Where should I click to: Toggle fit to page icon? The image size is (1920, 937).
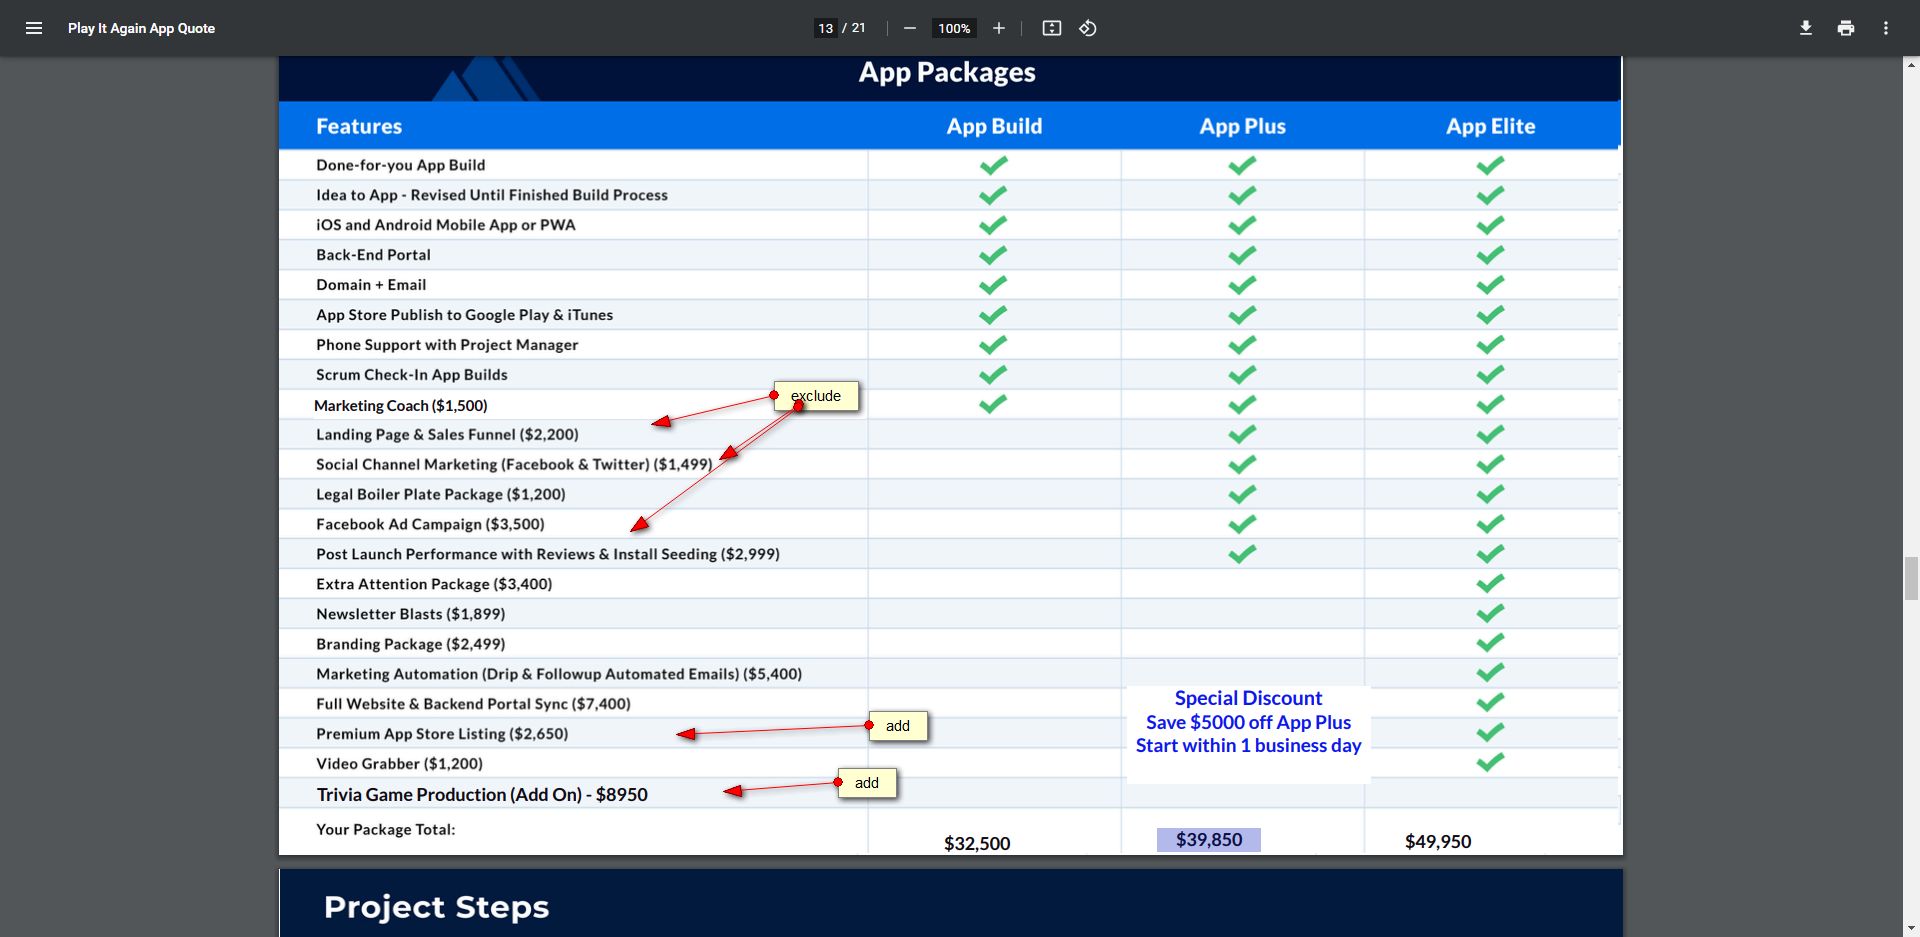coord(1051,28)
